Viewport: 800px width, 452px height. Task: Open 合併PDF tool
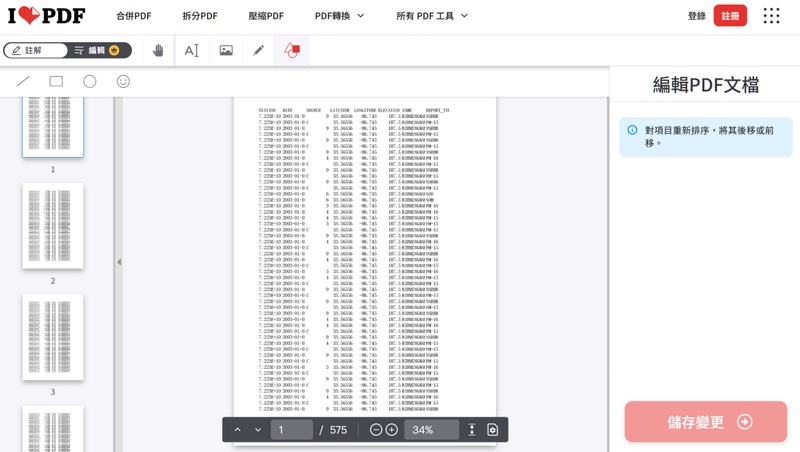tap(134, 16)
